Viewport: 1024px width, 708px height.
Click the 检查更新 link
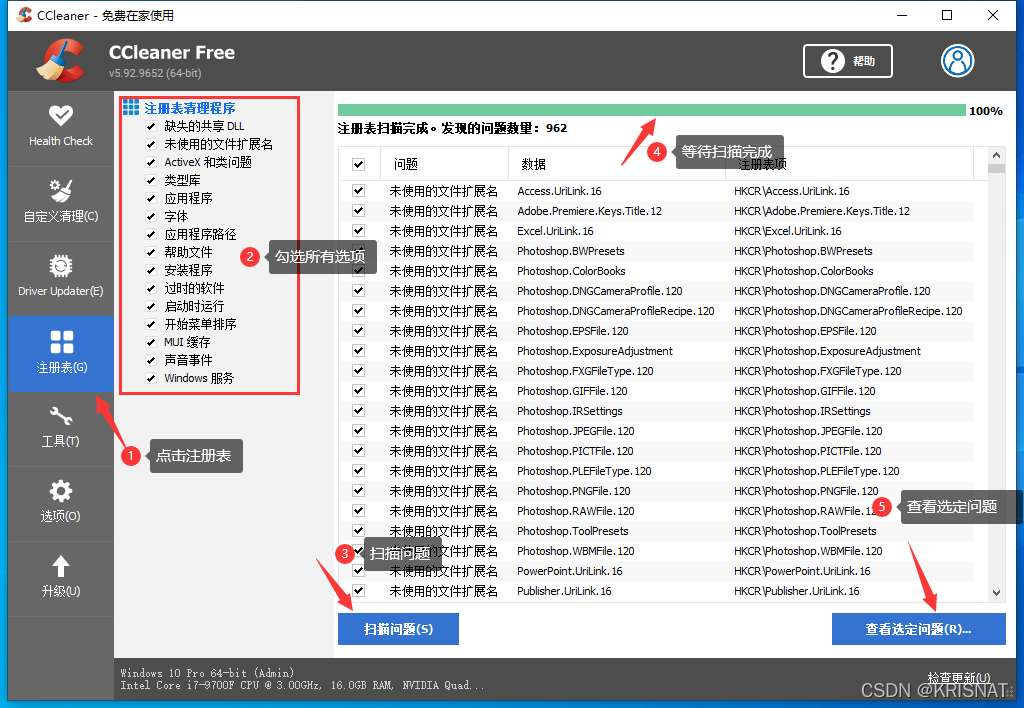(x=958, y=677)
